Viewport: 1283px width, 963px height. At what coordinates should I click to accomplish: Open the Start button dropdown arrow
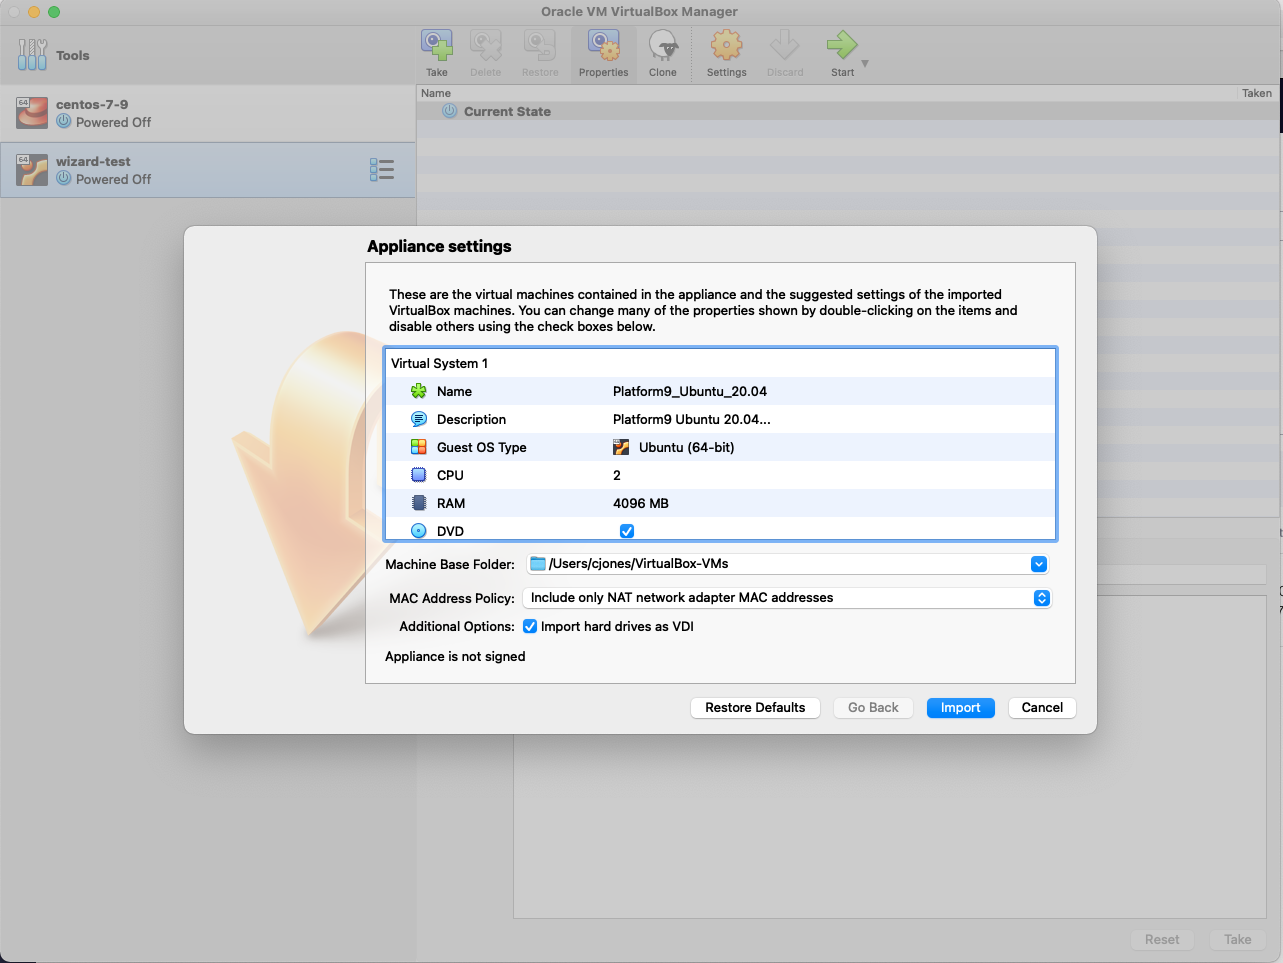865,64
